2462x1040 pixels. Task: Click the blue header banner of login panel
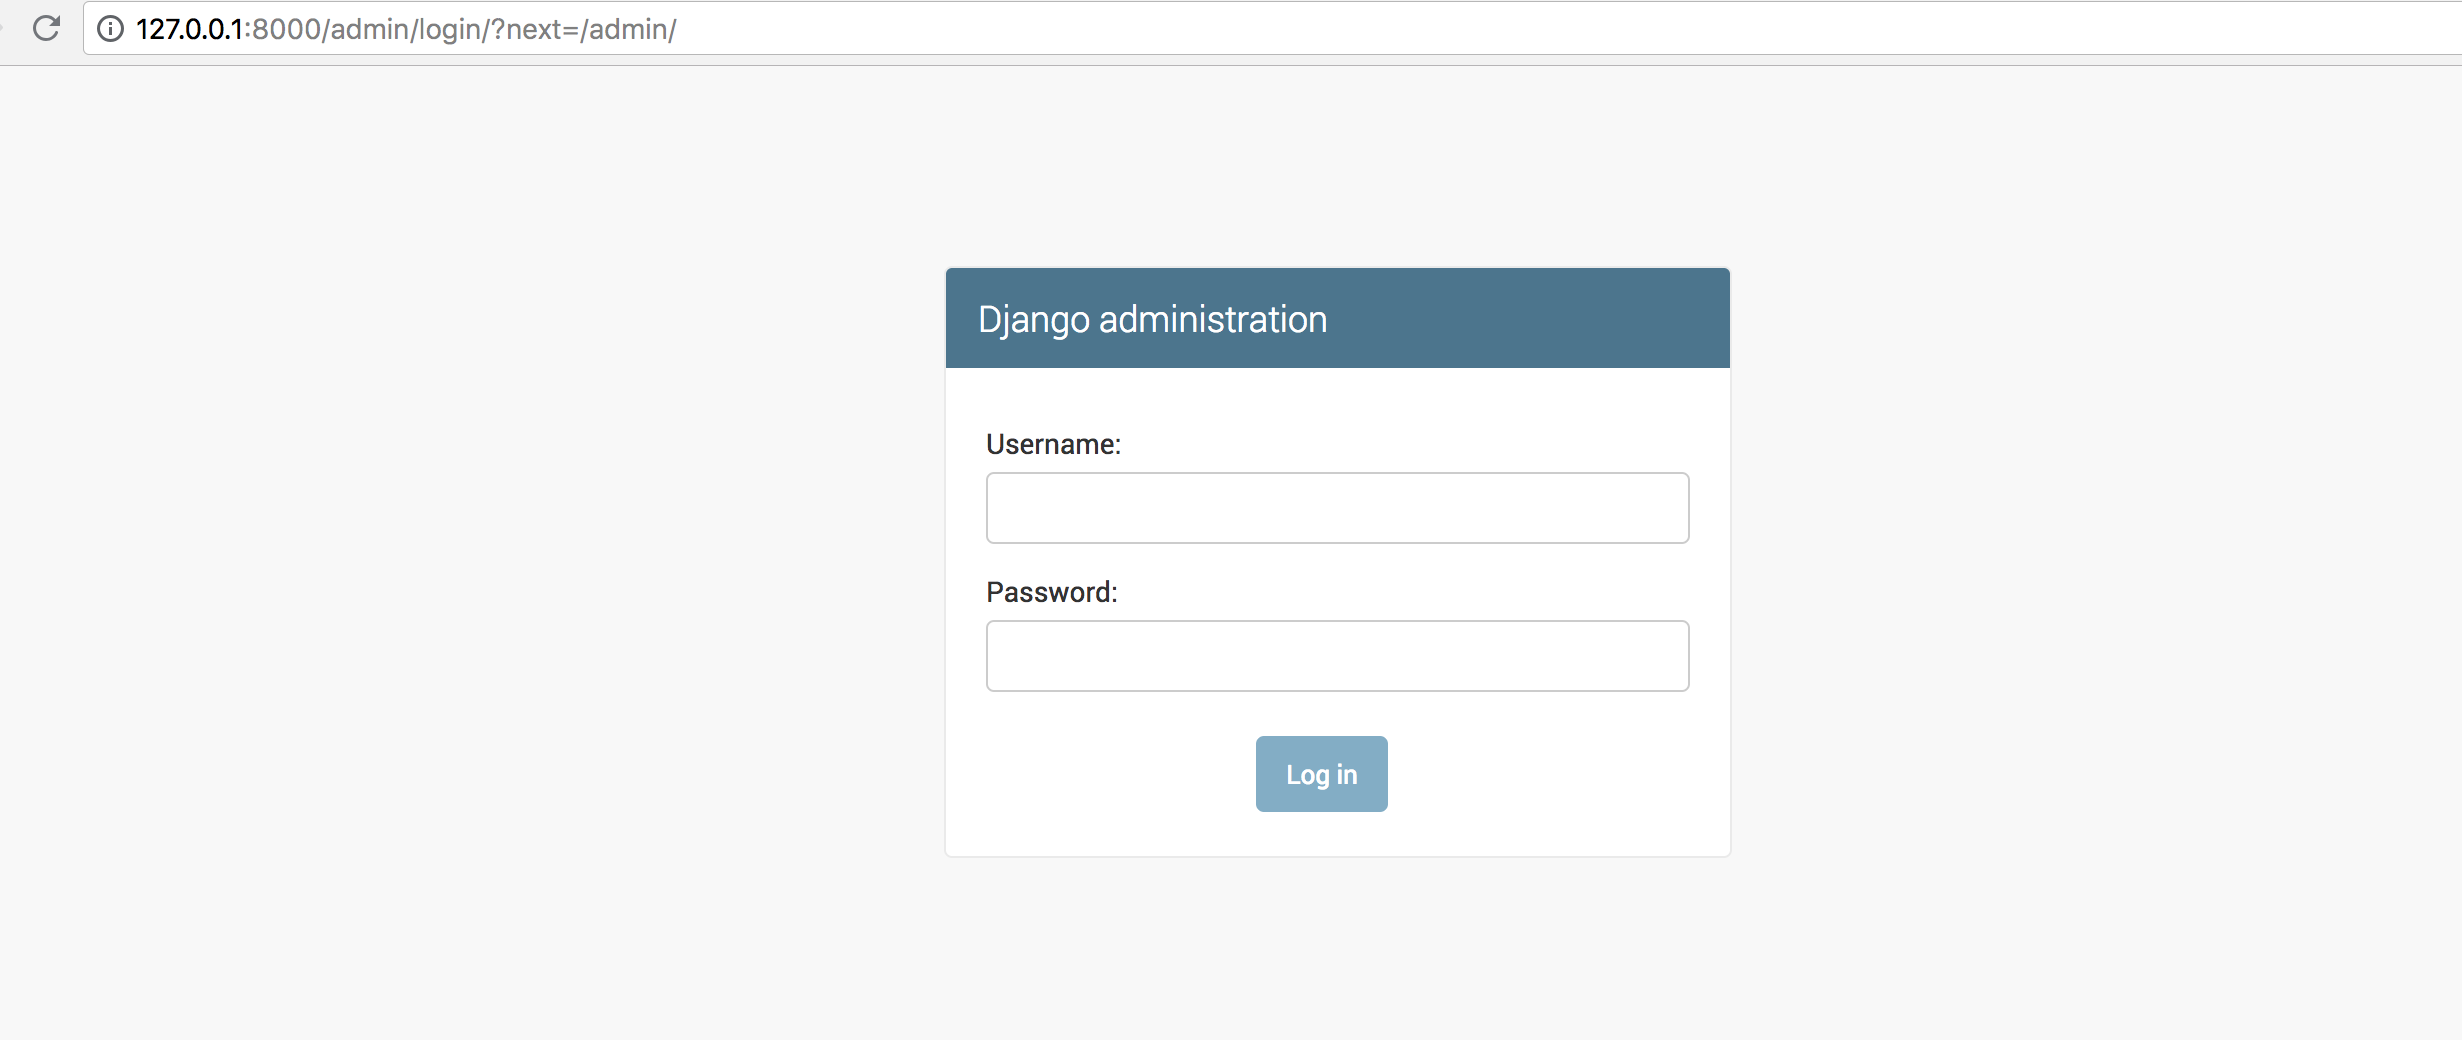click(x=1337, y=318)
